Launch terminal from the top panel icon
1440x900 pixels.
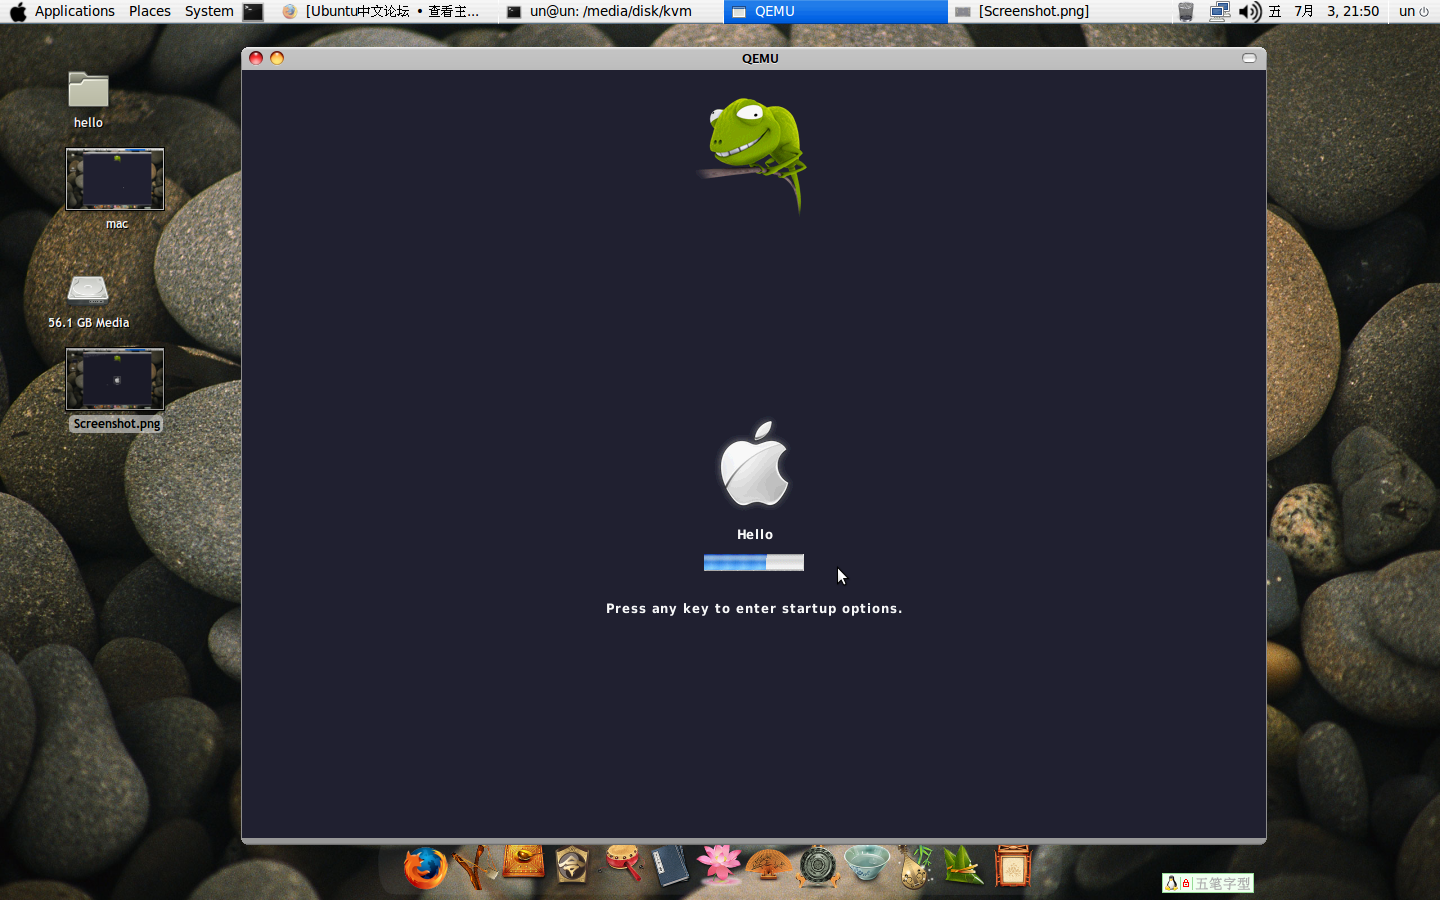(x=253, y=12)
